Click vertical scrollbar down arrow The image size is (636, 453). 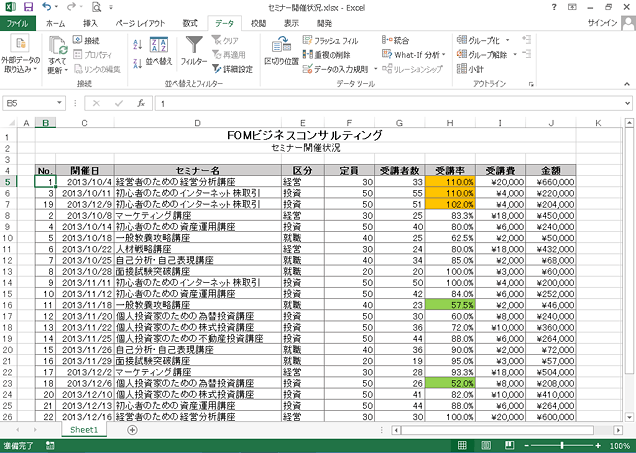coord(629,417)
